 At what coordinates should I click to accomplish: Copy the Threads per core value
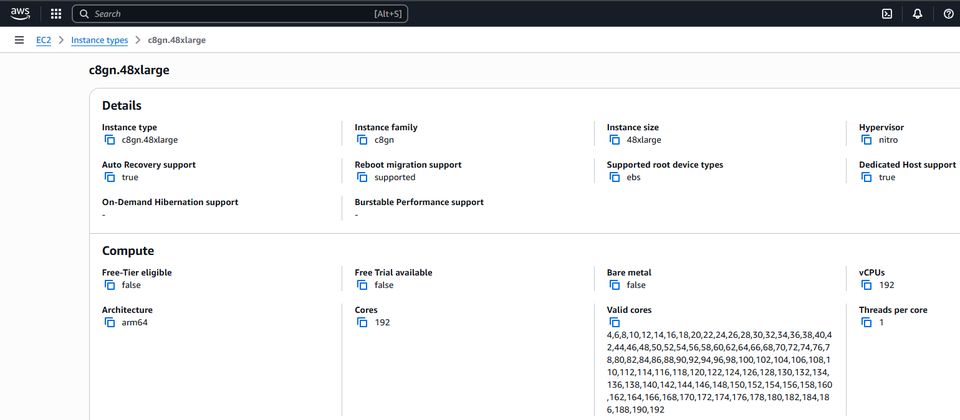pos(866,322)
